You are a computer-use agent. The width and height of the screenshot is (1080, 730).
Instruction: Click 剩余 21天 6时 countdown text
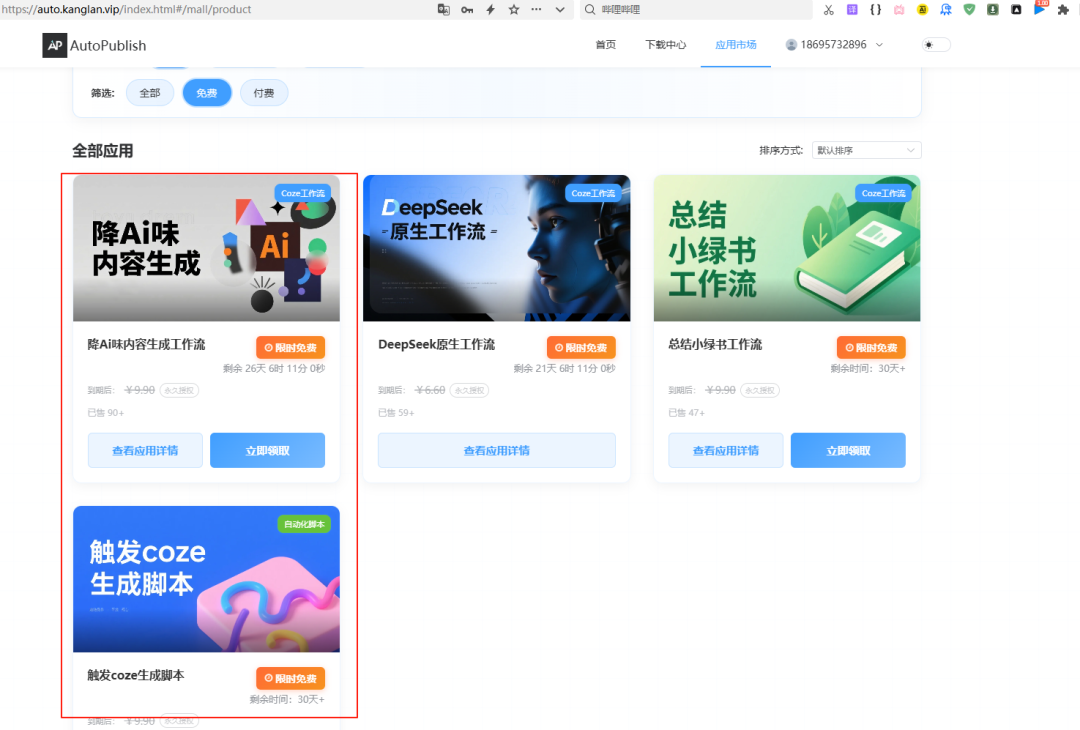coord(565,368)
